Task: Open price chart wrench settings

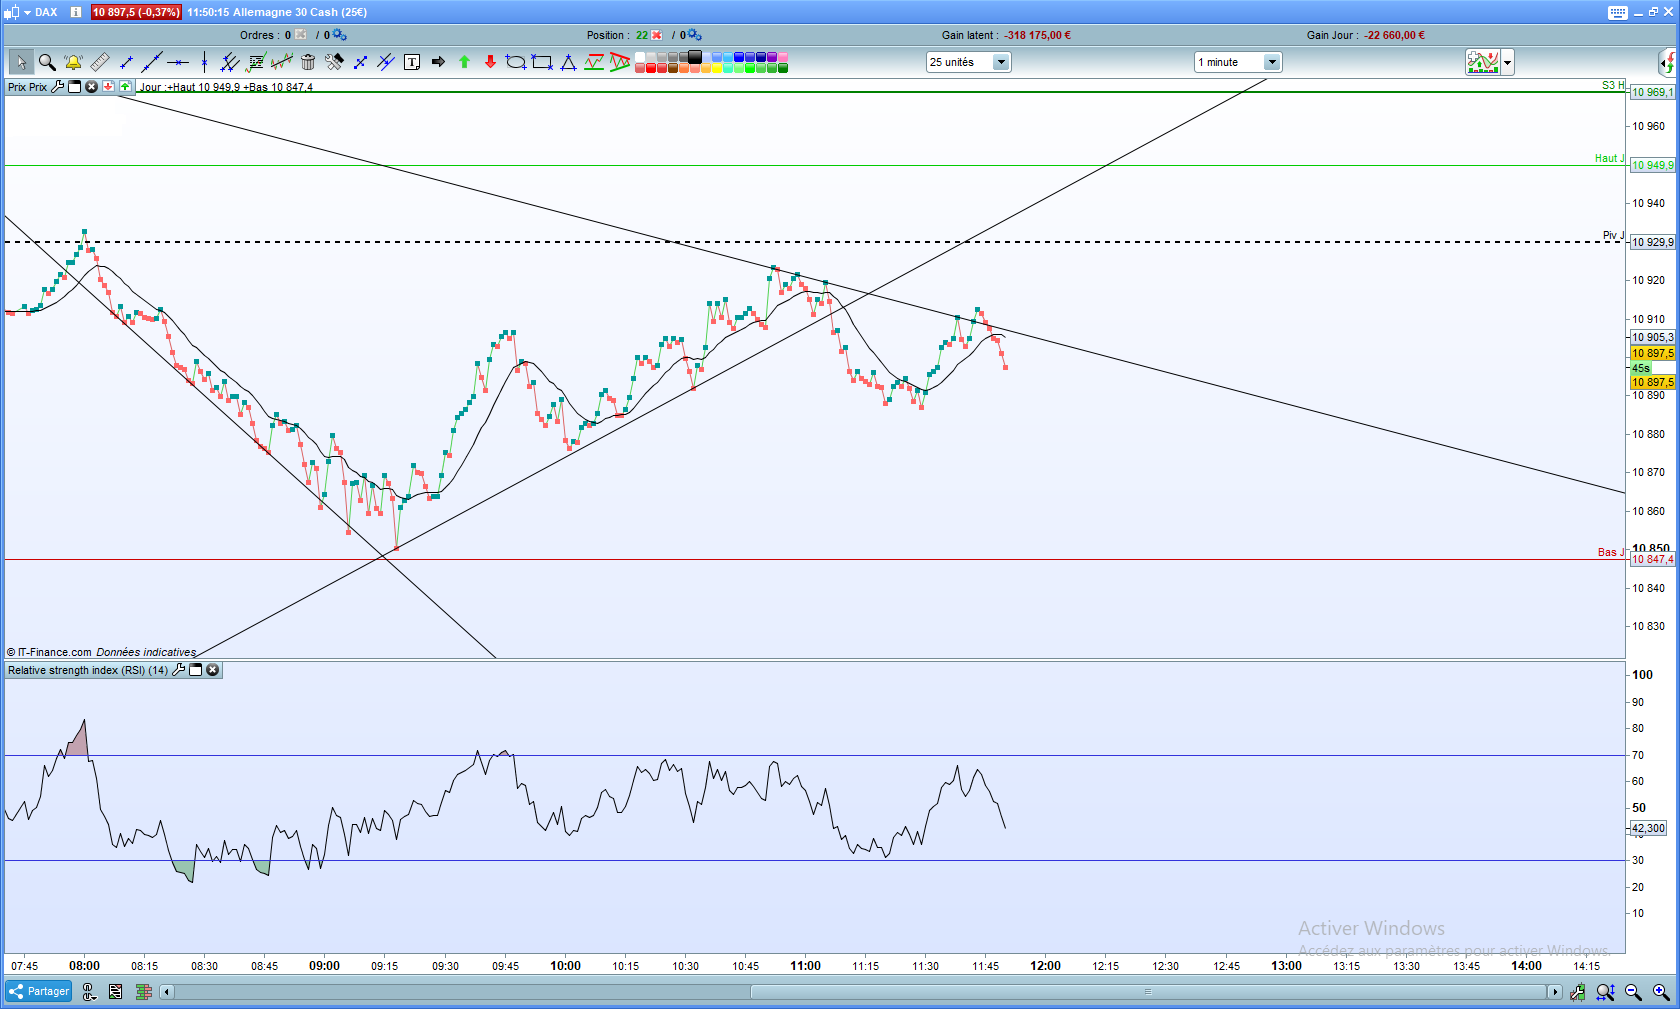Action: coord(58,87)
